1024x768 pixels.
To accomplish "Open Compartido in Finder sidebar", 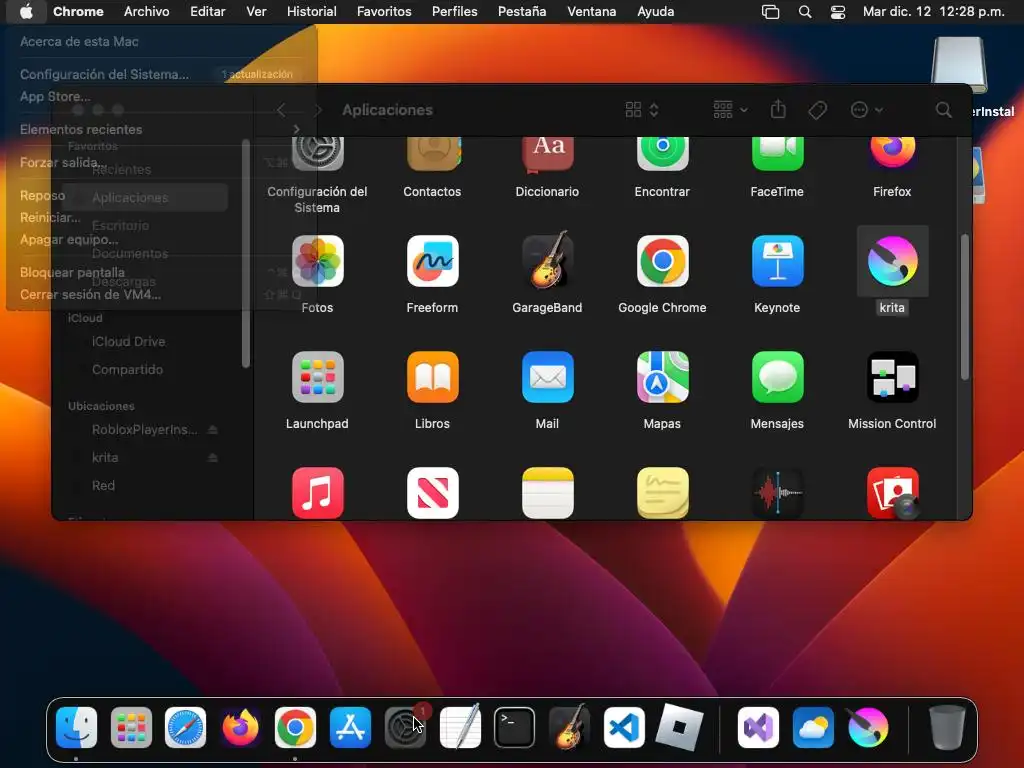I will coord(127,370).
